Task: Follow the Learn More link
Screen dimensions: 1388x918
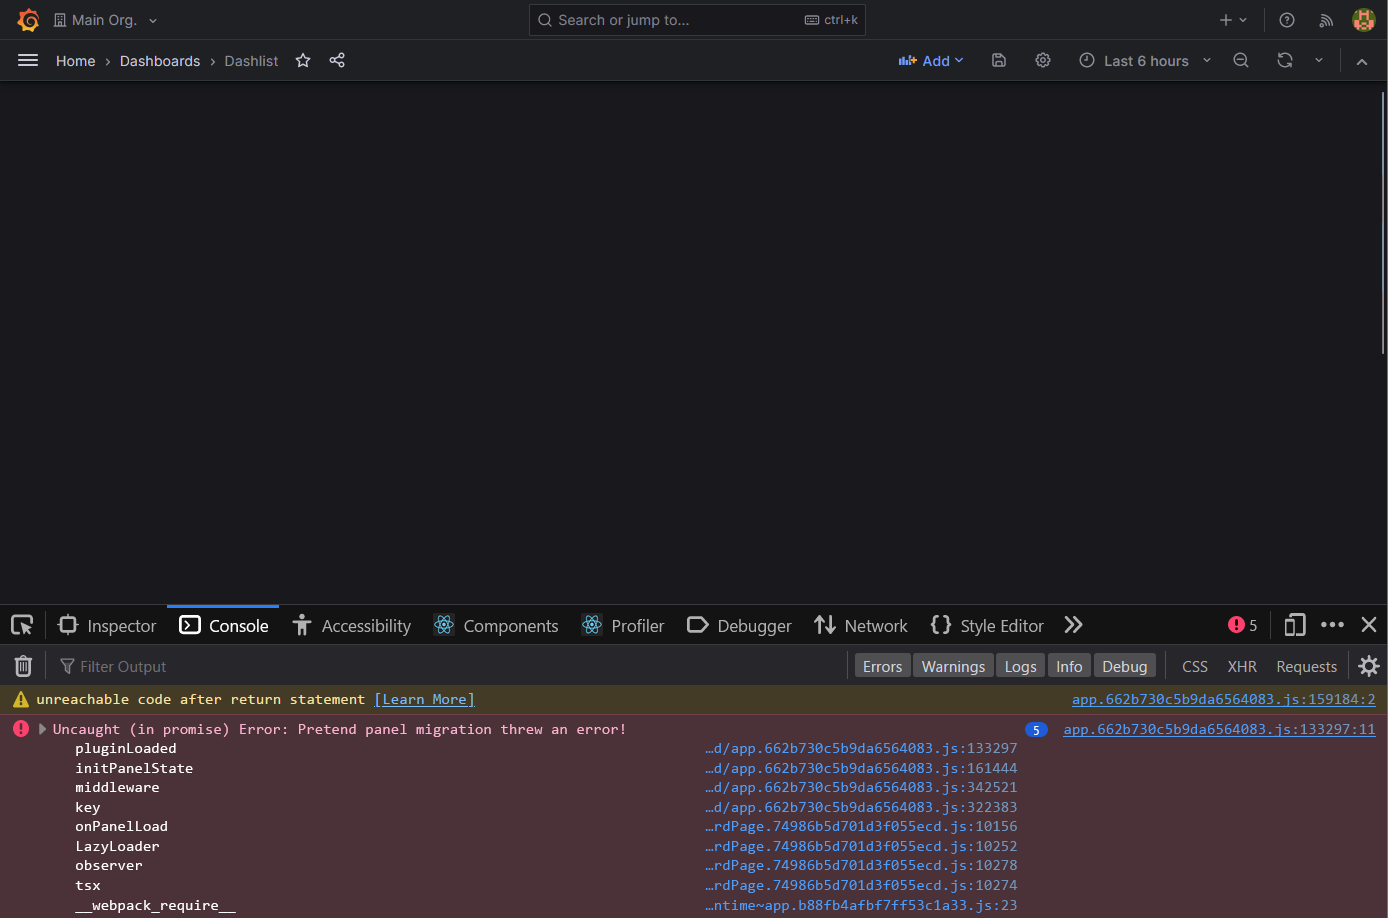Action: (424, 699)
